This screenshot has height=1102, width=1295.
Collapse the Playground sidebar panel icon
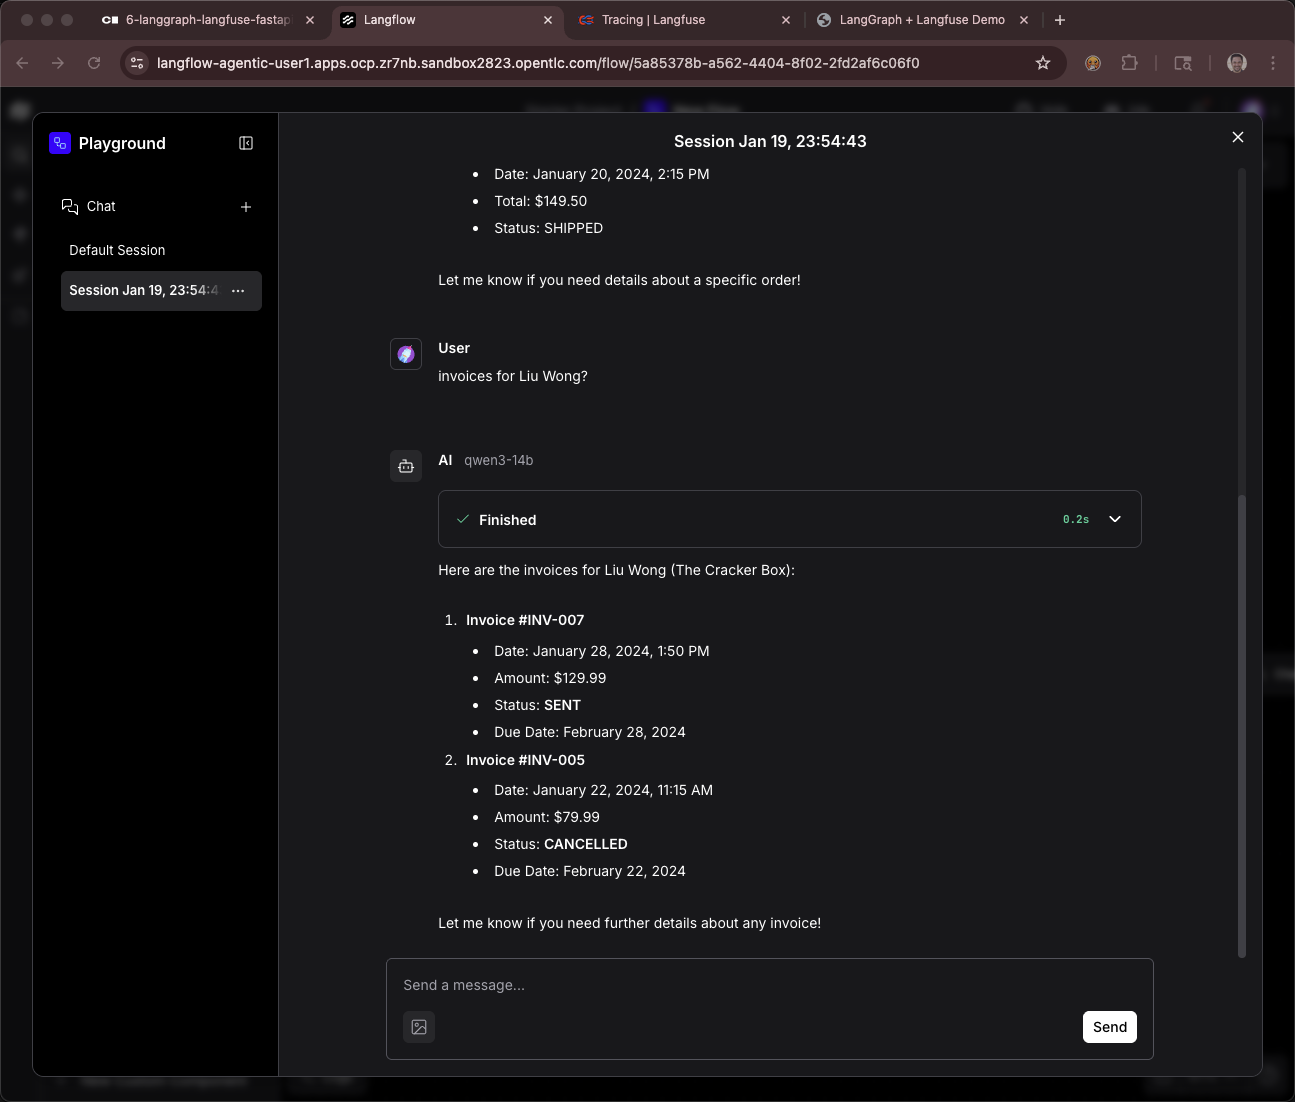(x=246, y=143)
